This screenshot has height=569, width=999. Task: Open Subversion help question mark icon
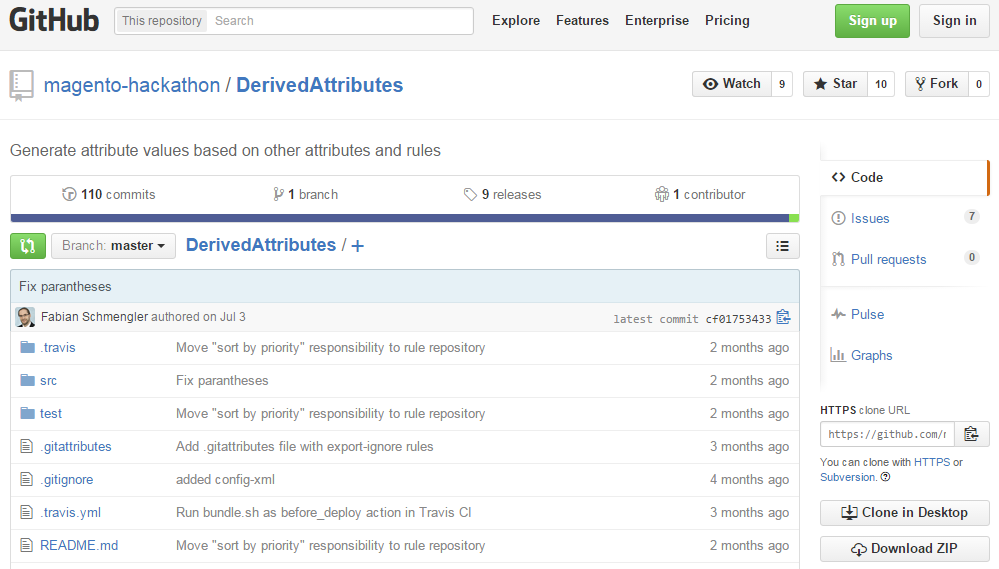click(x=885, y=477)
